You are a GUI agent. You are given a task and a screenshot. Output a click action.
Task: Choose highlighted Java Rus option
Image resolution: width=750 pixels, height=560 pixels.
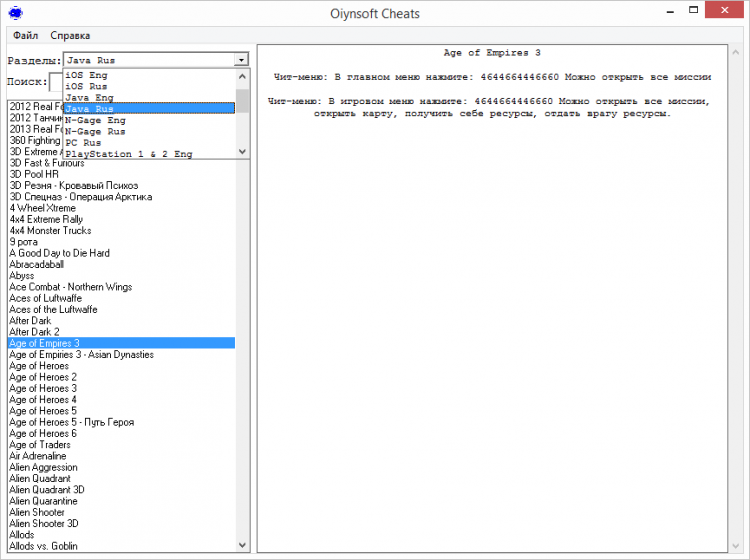[150, 109]
